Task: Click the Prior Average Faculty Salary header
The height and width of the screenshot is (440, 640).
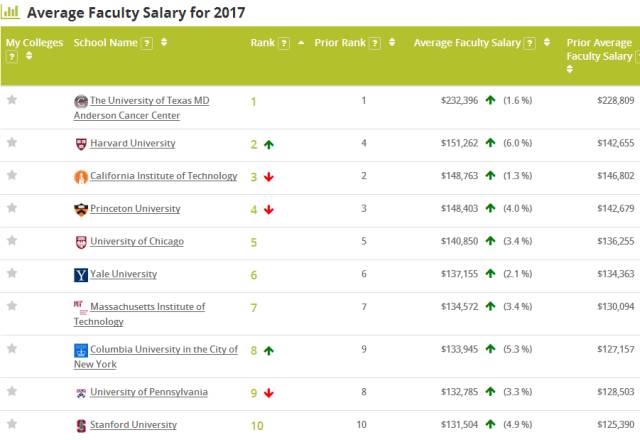Action: pyautogui.click(x=600, y=49)
